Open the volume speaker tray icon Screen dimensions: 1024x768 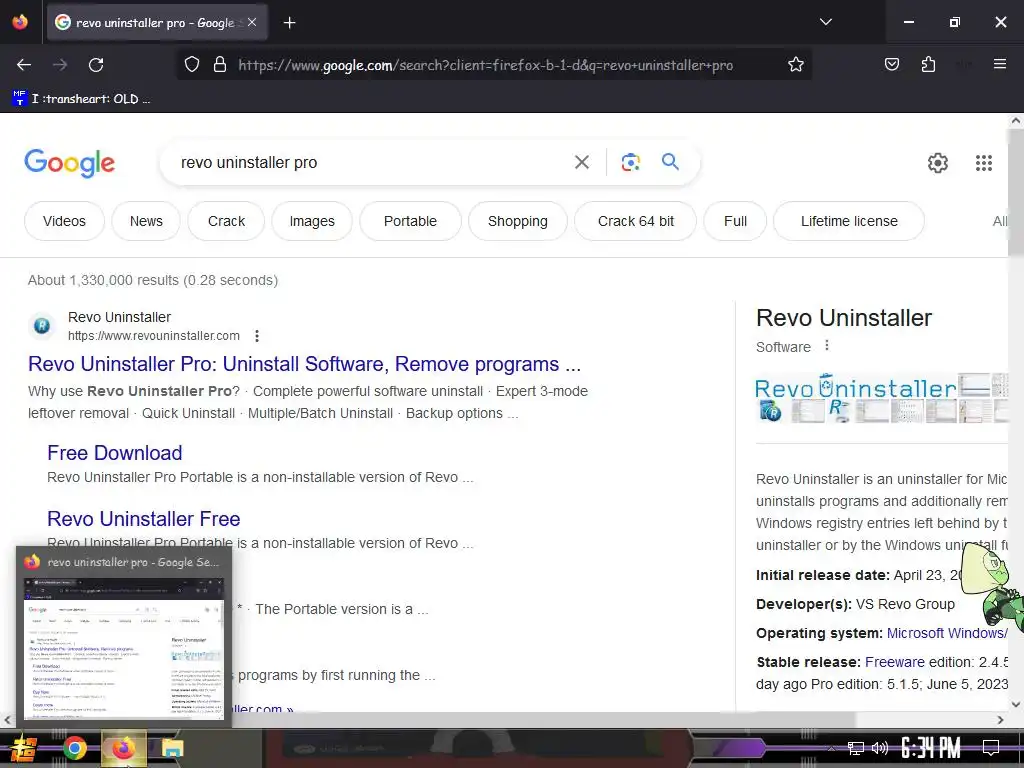coord(880,748)
